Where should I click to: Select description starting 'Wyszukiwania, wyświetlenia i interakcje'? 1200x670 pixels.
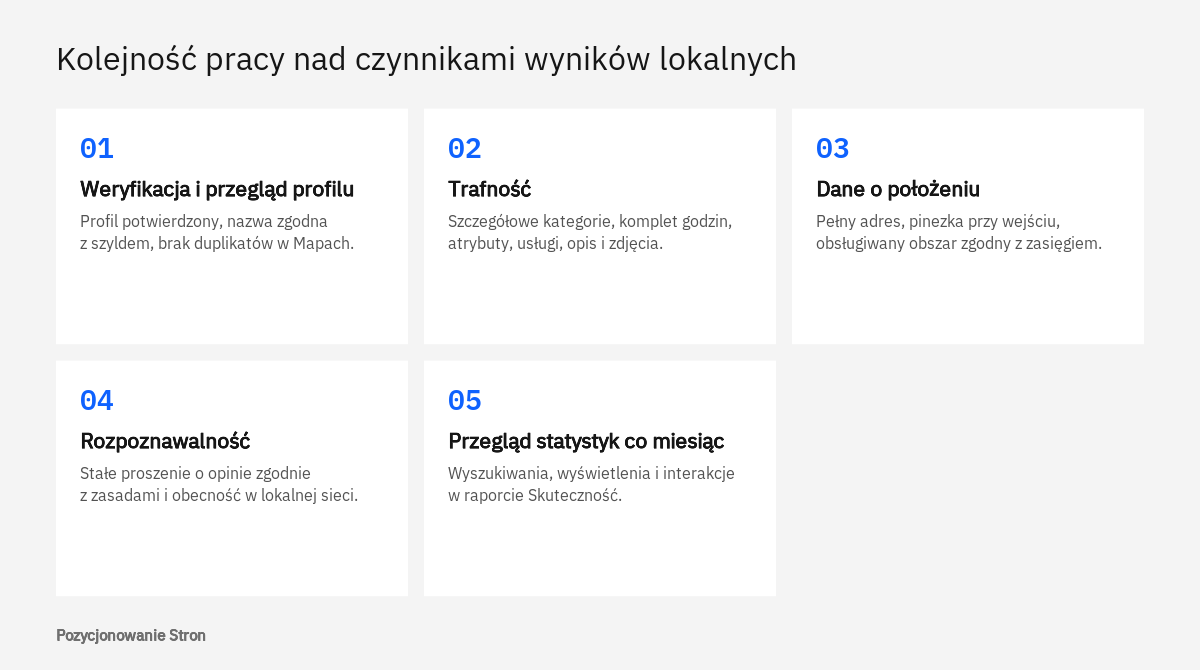592,484
